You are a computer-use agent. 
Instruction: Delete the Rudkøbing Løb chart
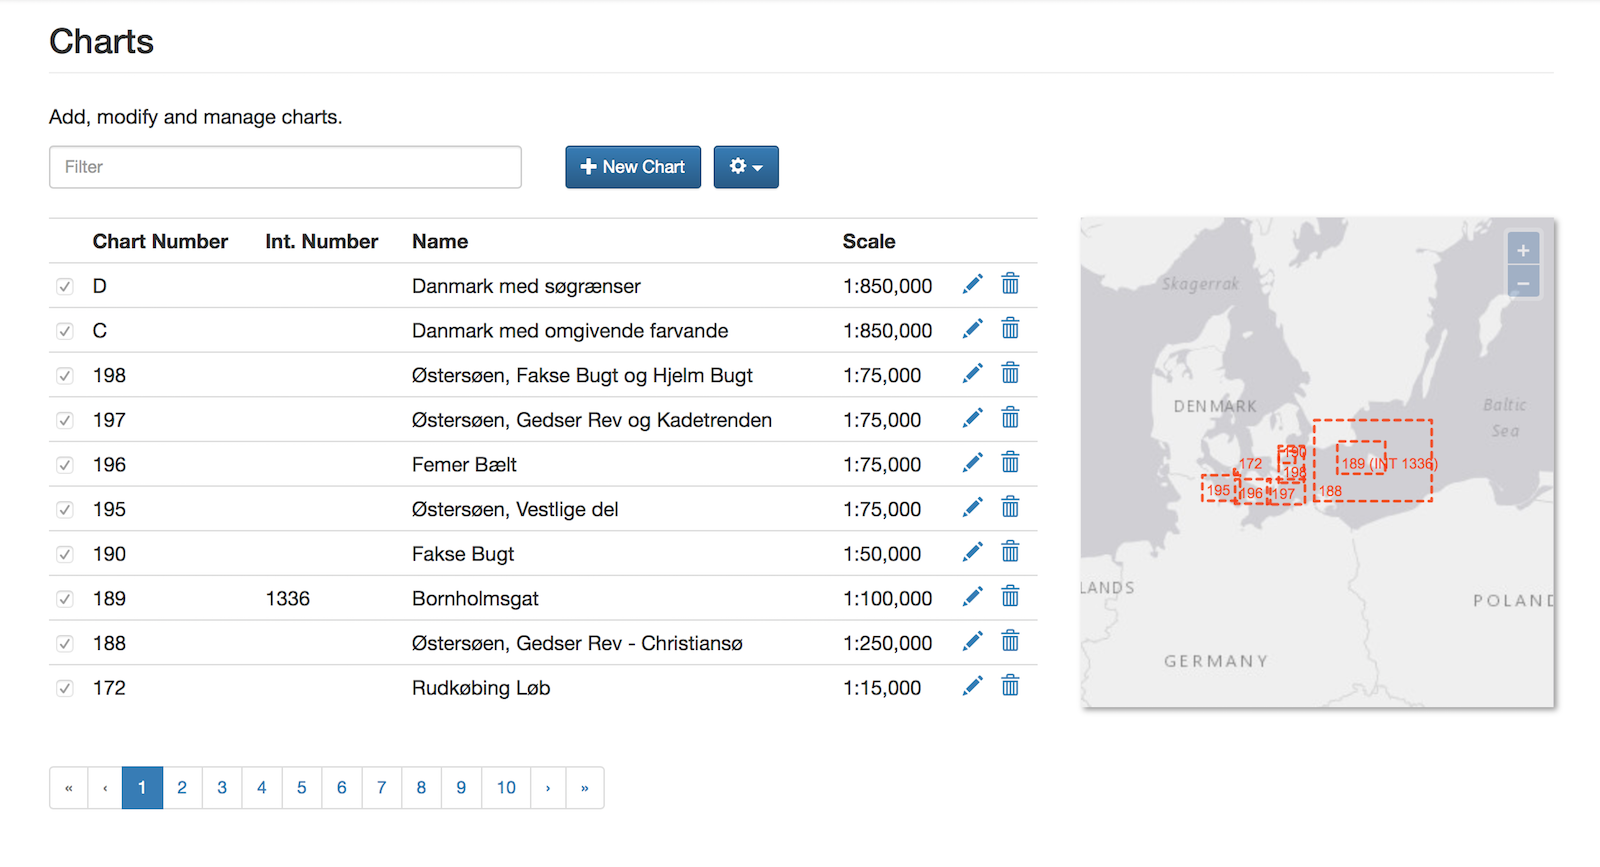1010,685
